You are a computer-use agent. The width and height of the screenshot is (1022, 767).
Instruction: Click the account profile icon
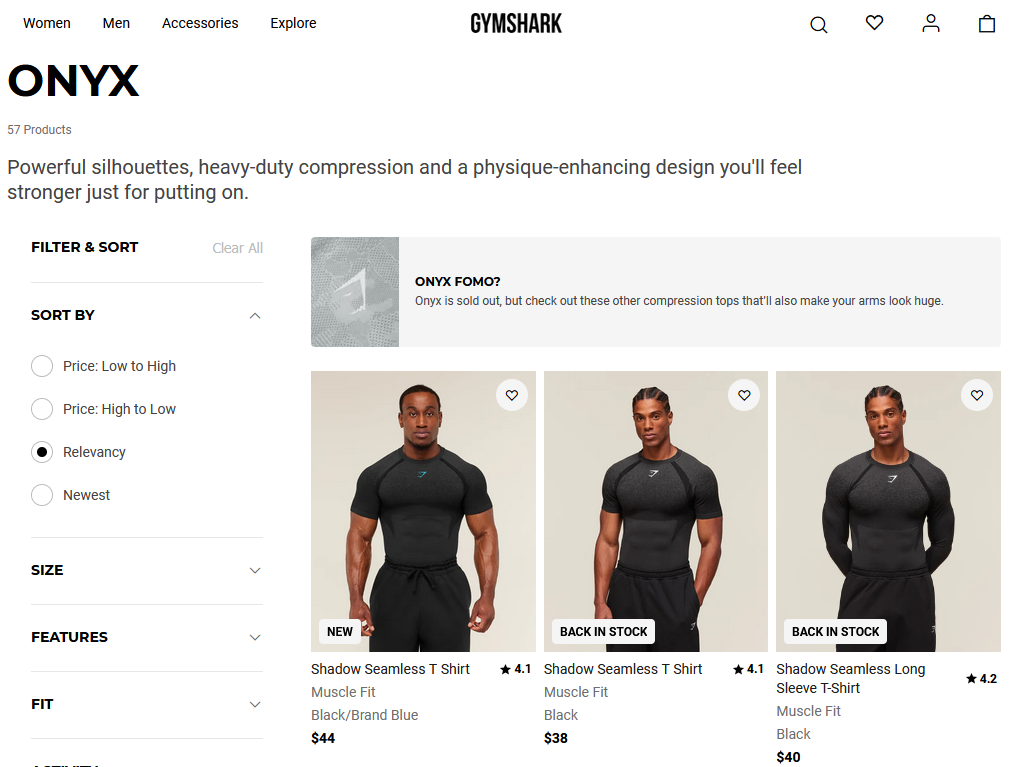[931, 23]
